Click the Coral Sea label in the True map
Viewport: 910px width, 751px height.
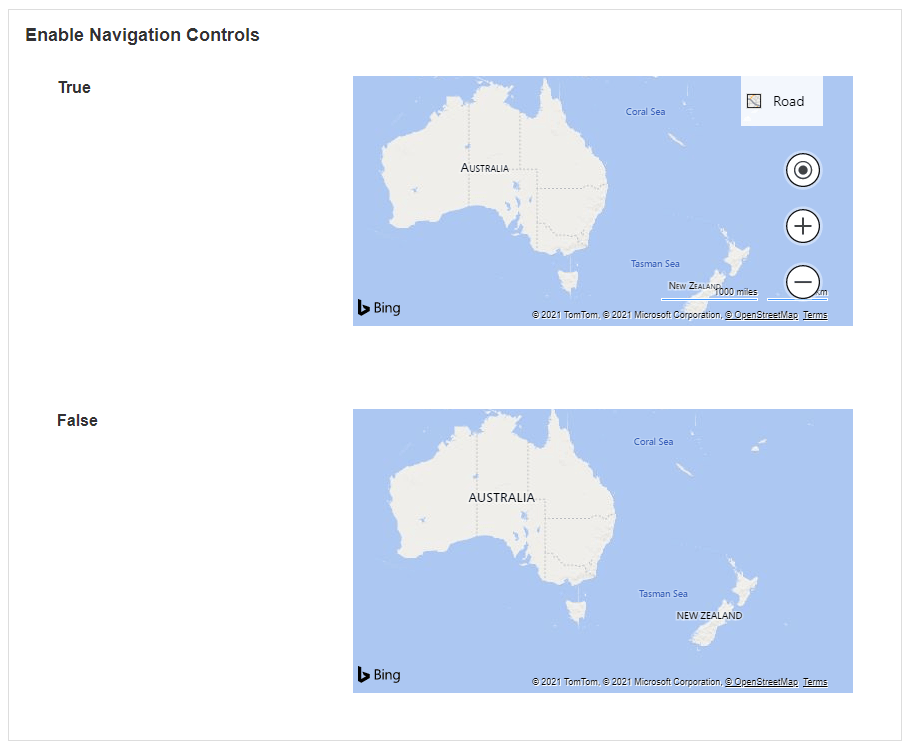(645, 112)
